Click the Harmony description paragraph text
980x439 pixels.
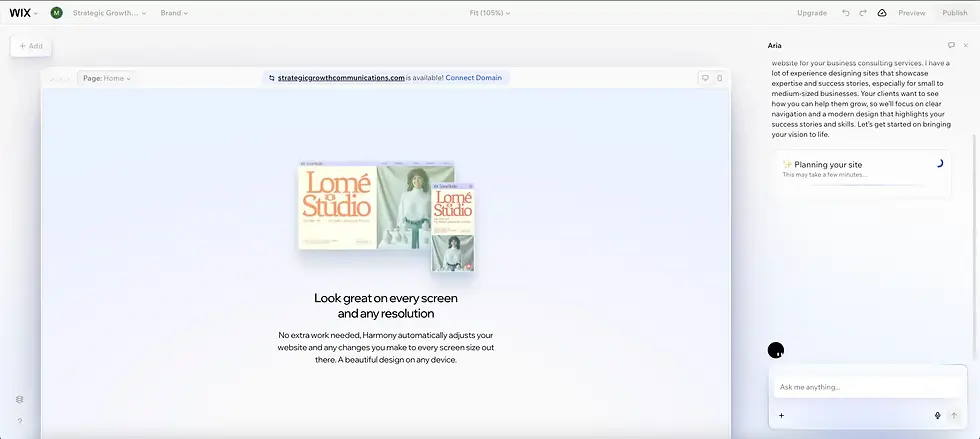[386, 348]
